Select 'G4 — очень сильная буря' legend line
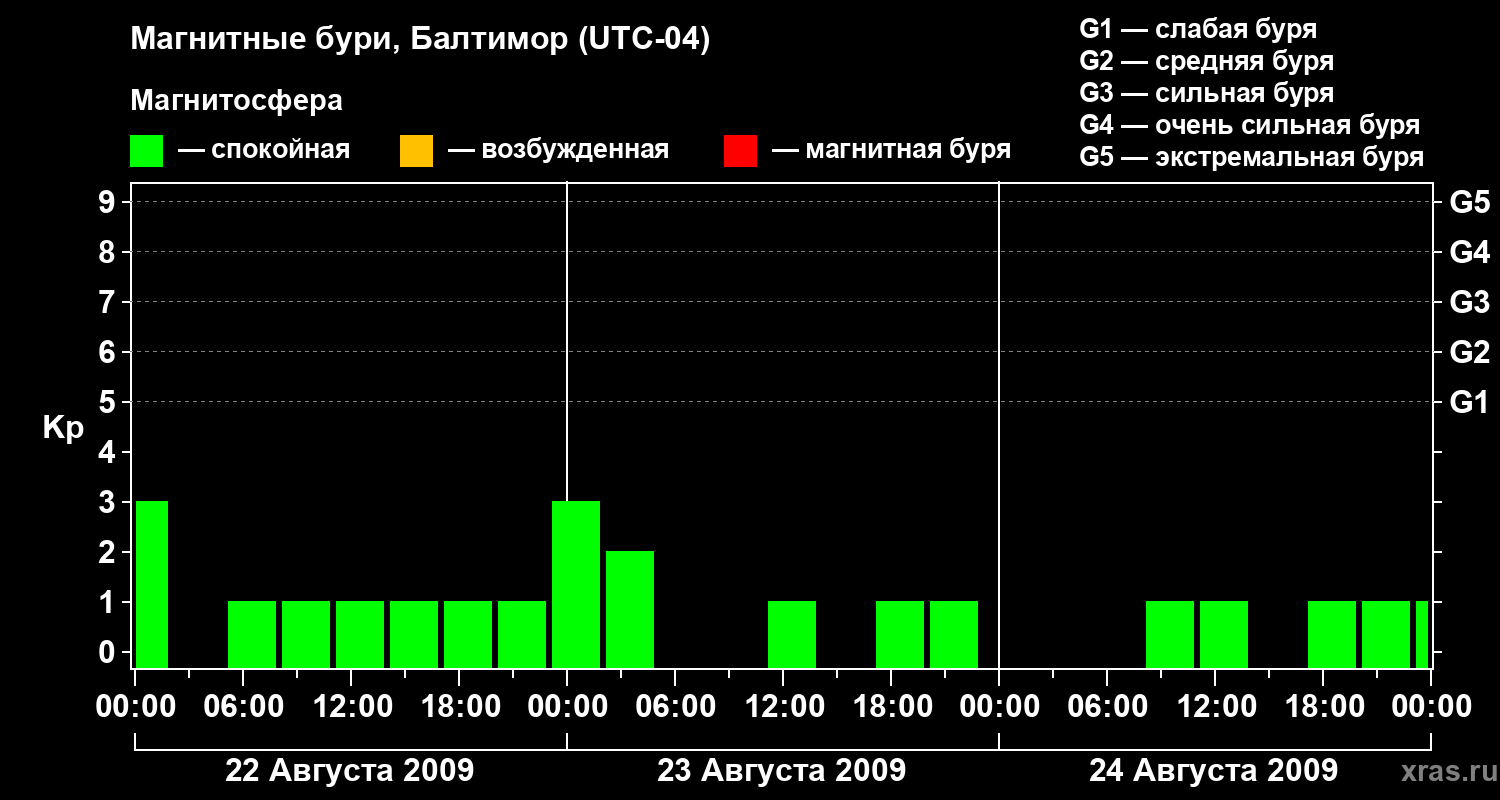Image resolution: width=1500 pixels, height=800 pixels. click(1249, 125)
